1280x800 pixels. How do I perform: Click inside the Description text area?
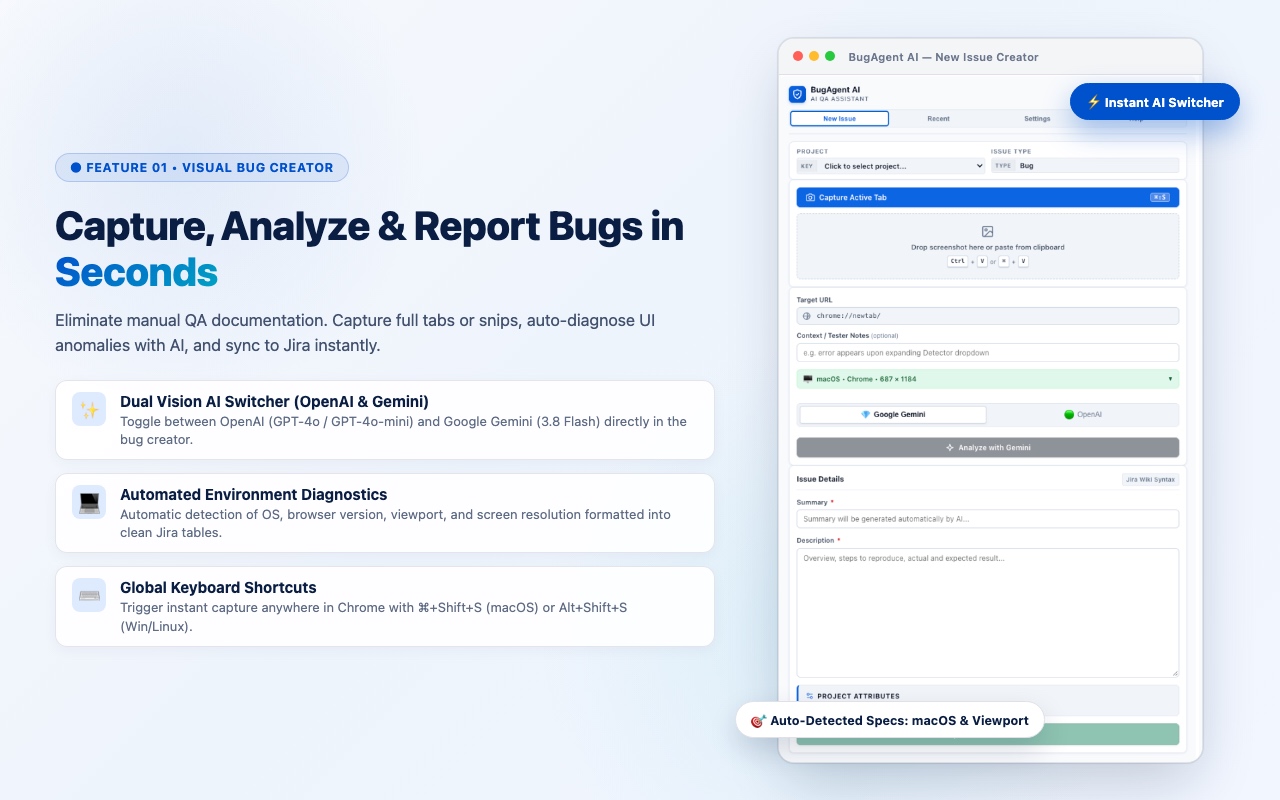[x=988, y=612]
